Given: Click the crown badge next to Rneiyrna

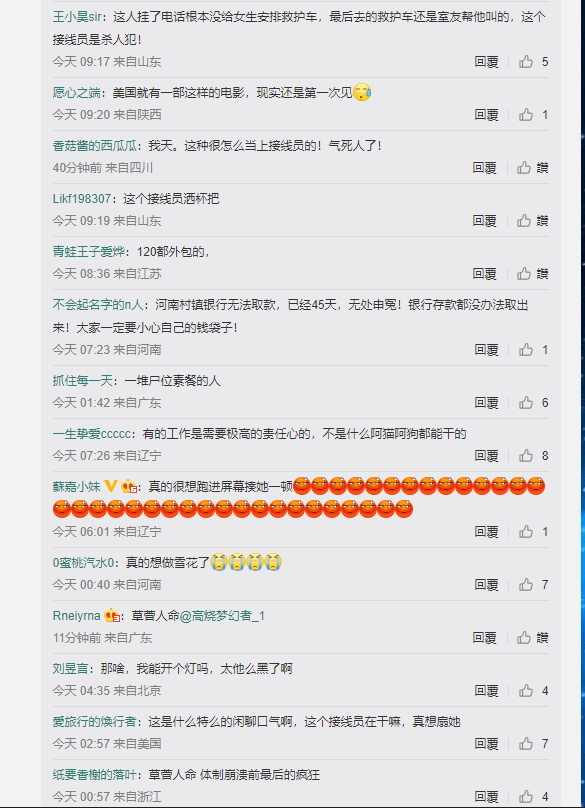Looking at the screenshot, I should (x=112, y=615).
